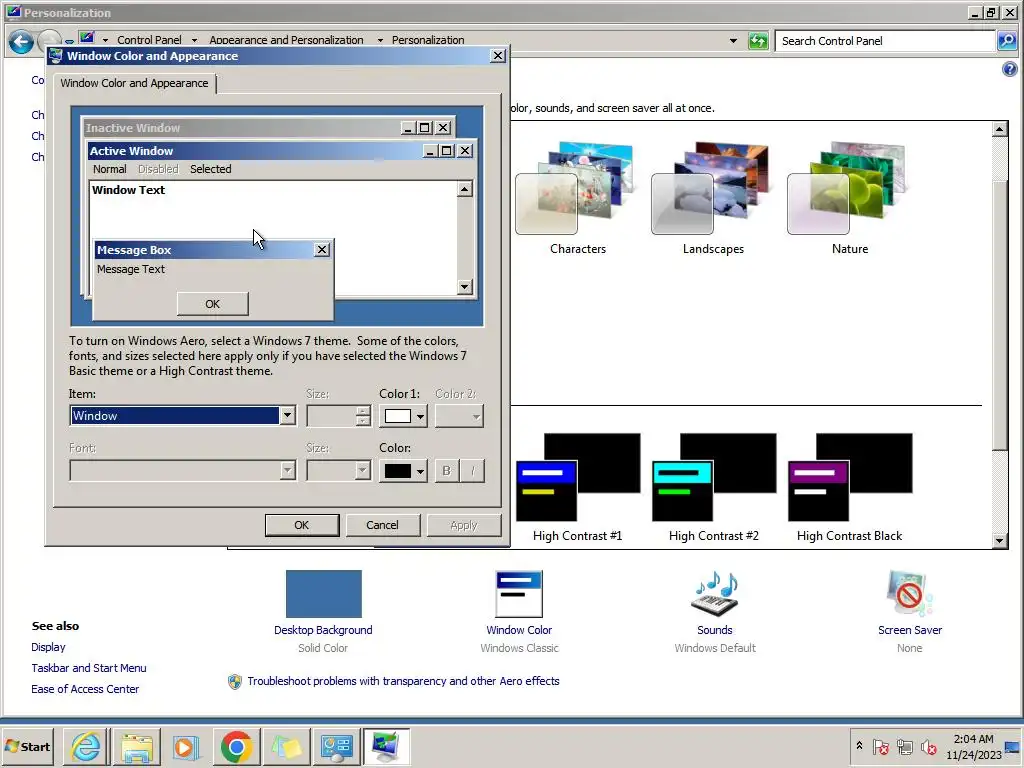Click the Back arrow in Personalization window
This screenshot has width=1024, height=768.
[21, 42]
